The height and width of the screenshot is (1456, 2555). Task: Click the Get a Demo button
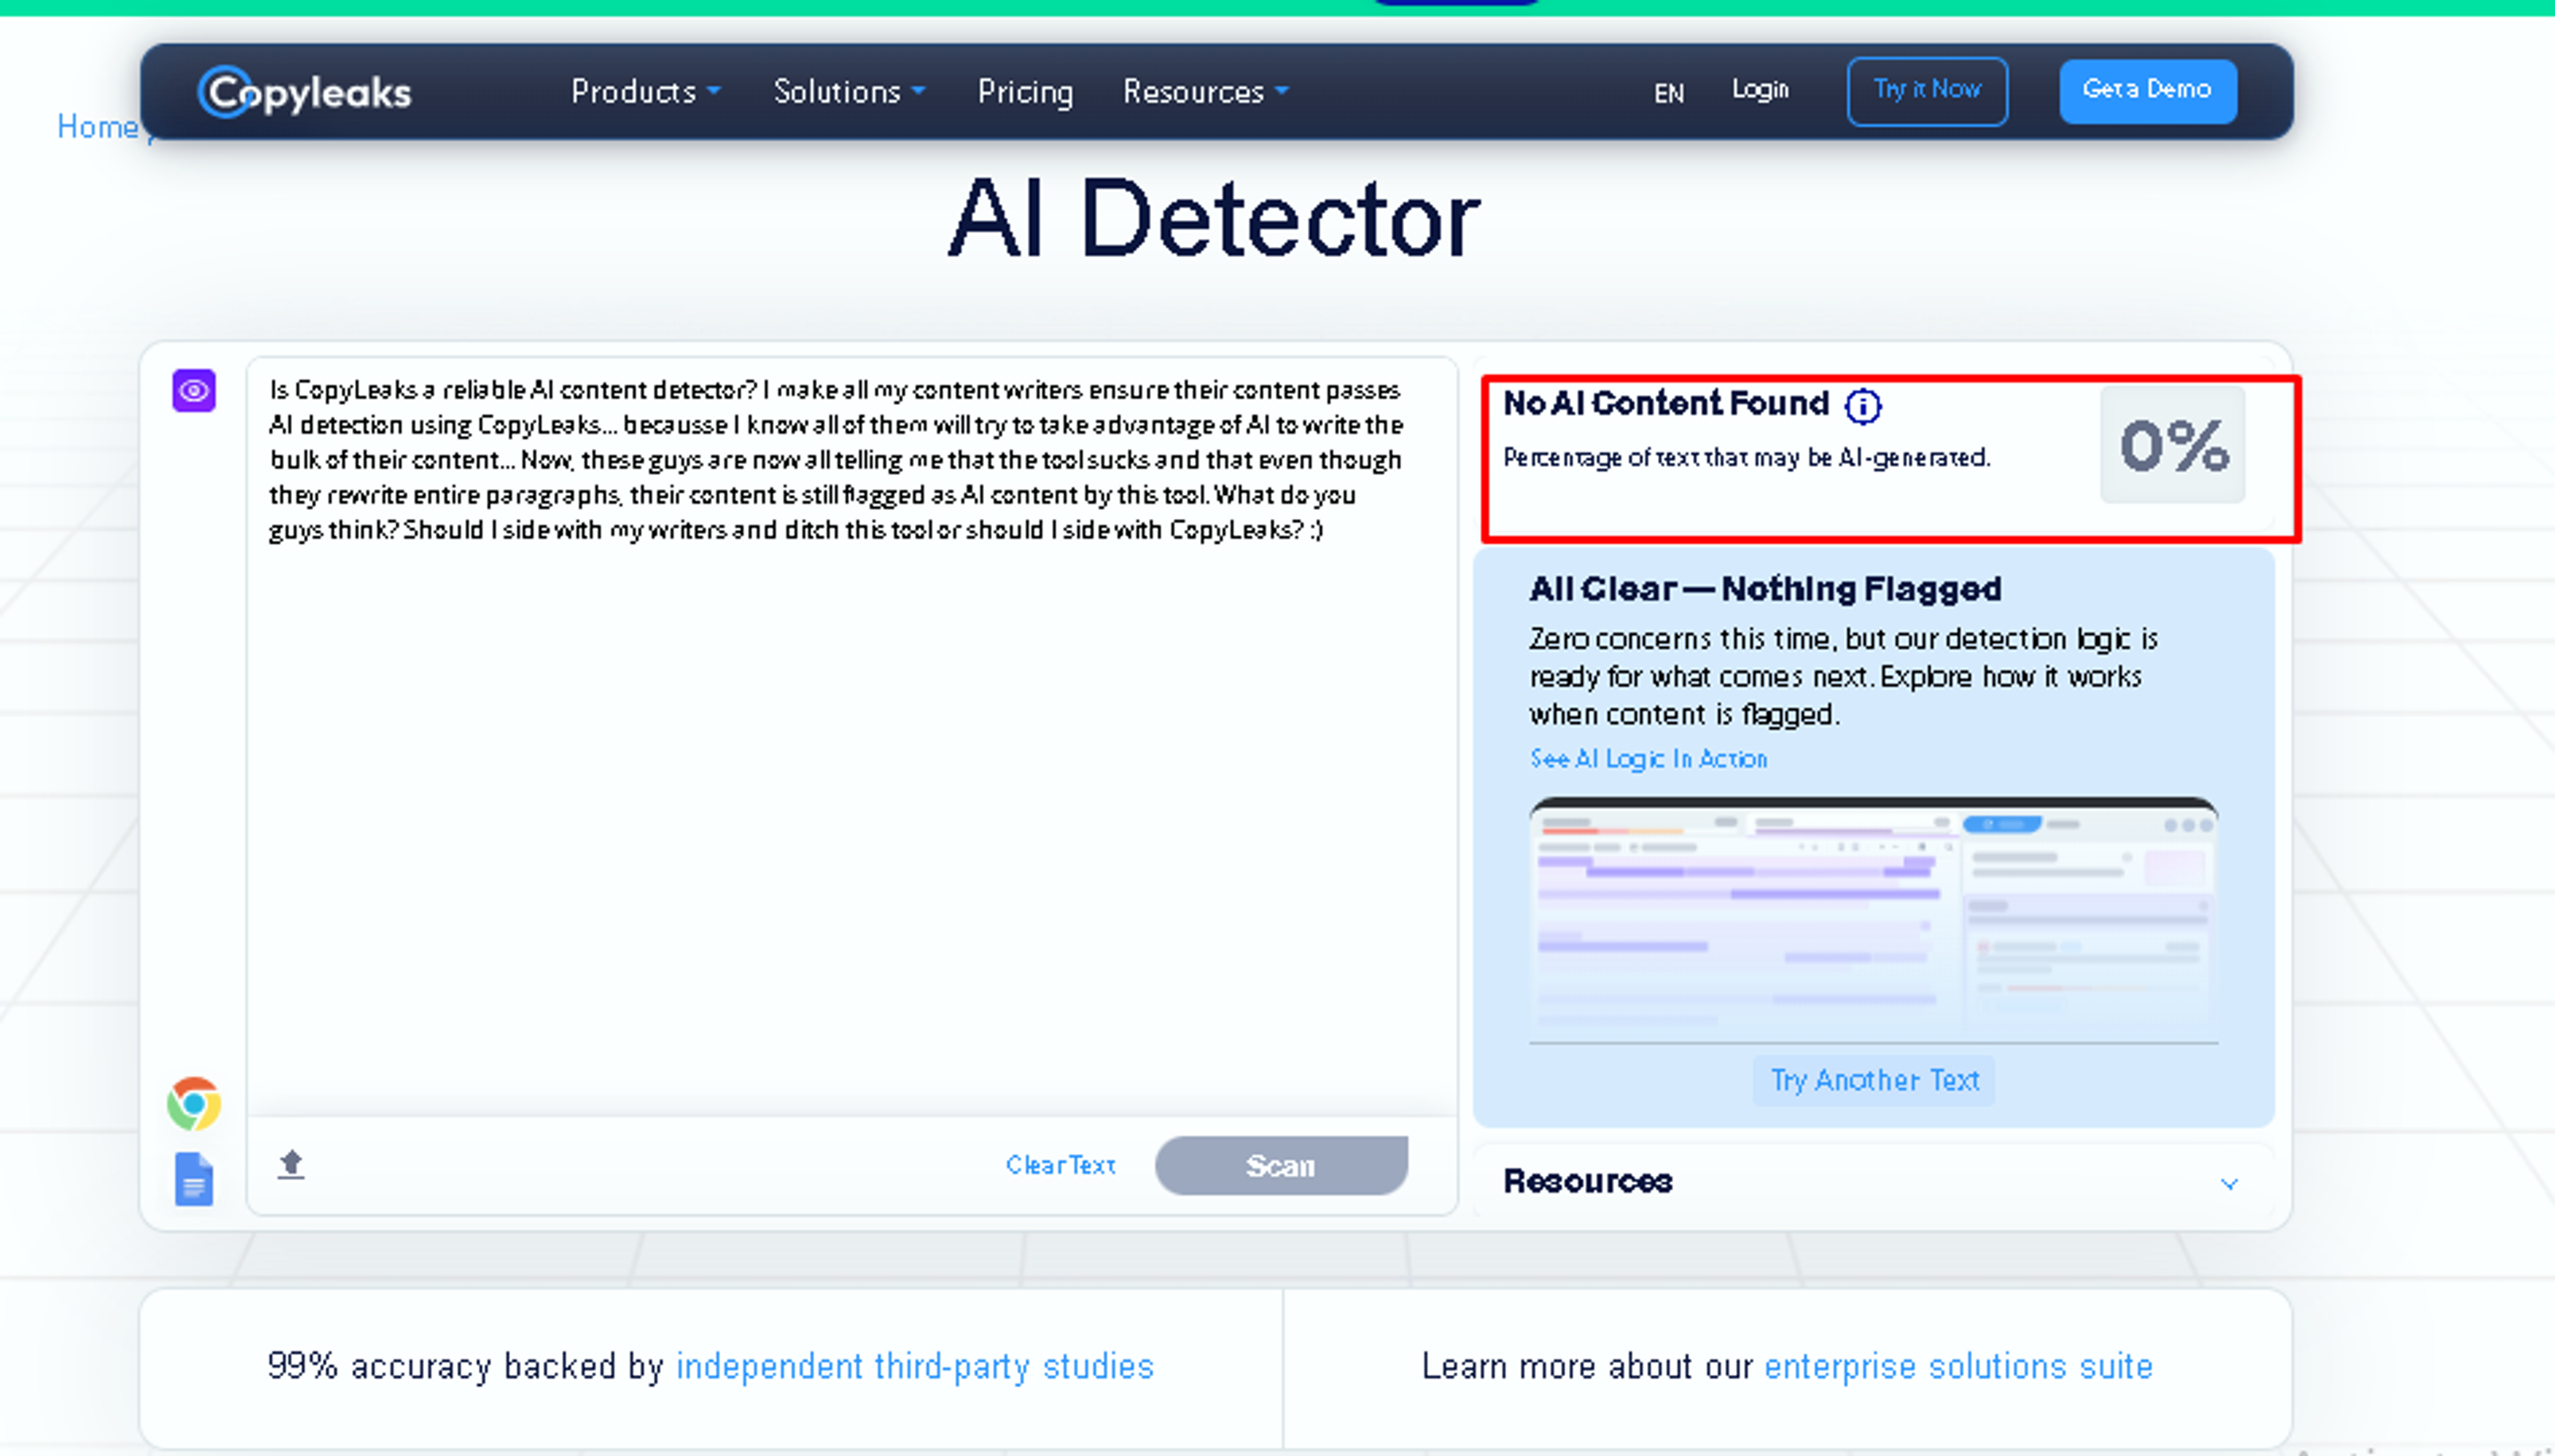click(2147, 91)
